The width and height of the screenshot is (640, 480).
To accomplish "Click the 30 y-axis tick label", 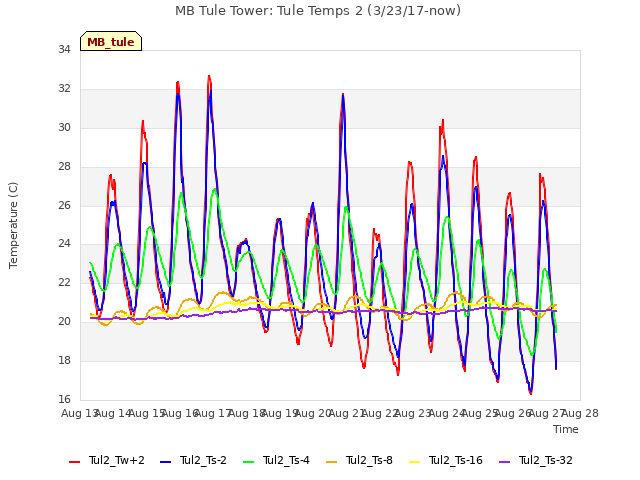I will pos(64,127).
